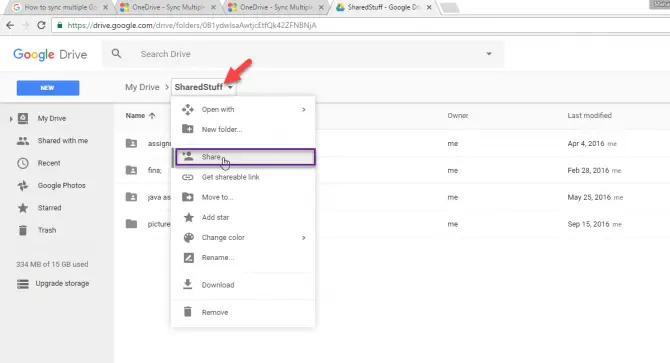Click the browser forward arrow
This screenshot has width=670, height=363.
pos(26,25)
